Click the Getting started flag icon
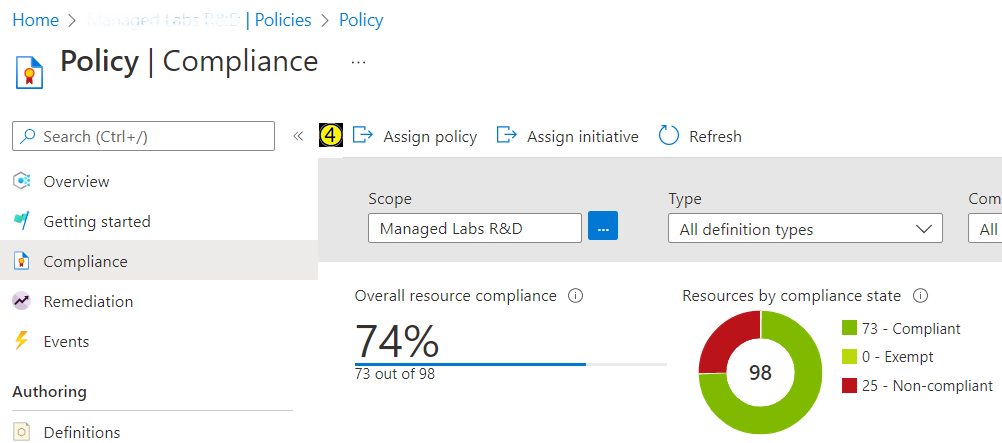This screenshot has width=1002, height=443. click(22, 221)
